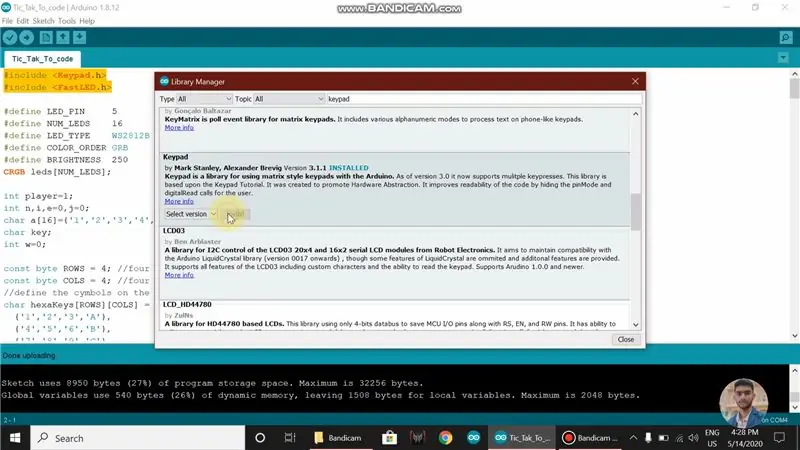Click the #include <FastLED.h> line

tap(58, 87)
